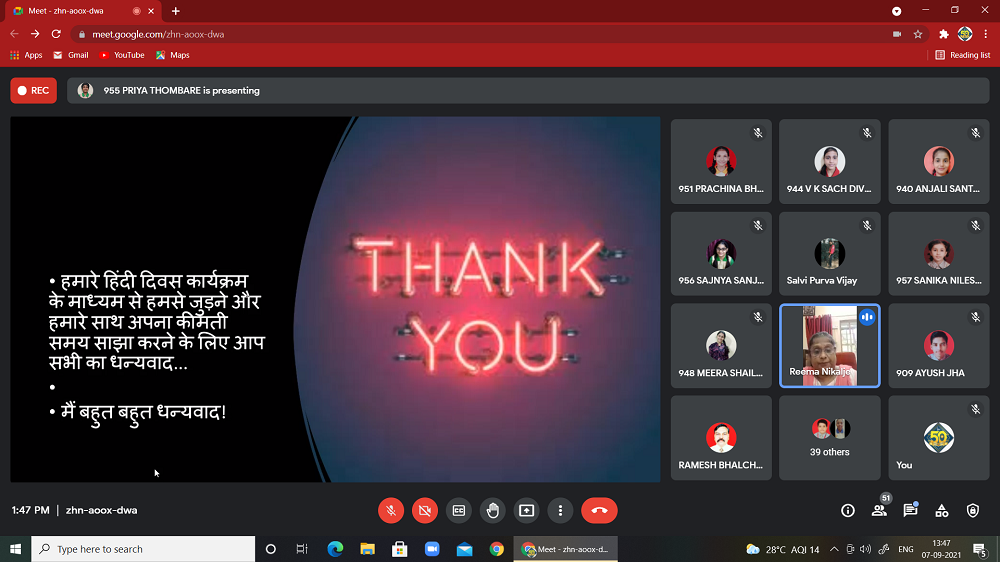
Task: Leave the call with red hang-up button
Action: click(599, 510)
